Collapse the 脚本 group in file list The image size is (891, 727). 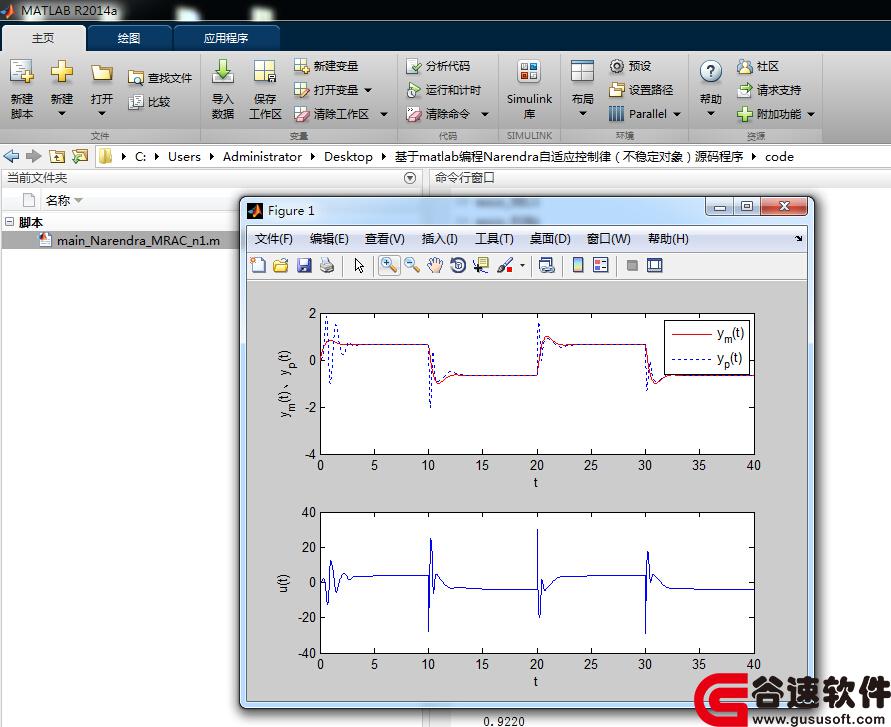(9, 222)
